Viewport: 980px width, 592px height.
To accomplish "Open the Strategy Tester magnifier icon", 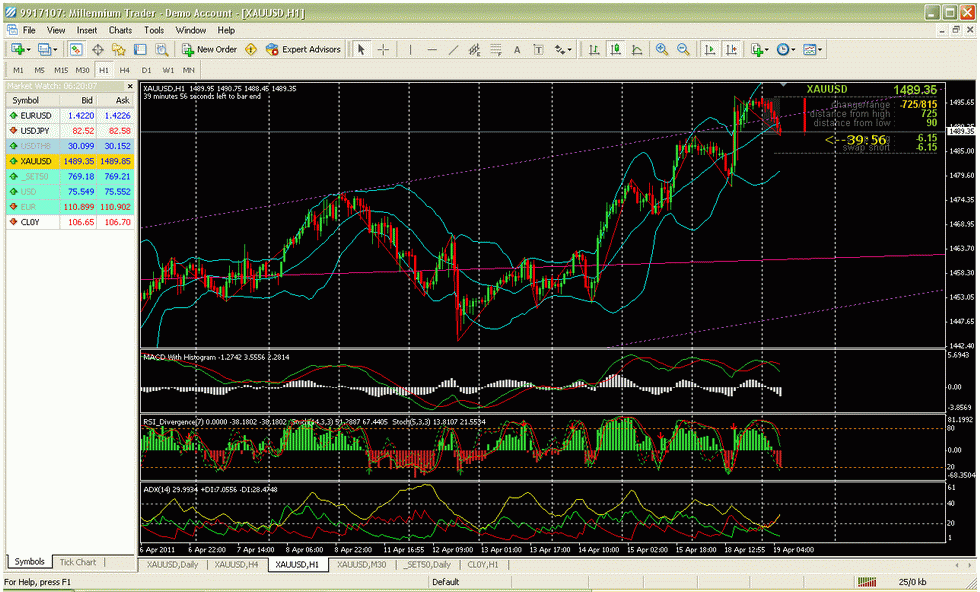I will pyautogui.click(x=161, y=49).
